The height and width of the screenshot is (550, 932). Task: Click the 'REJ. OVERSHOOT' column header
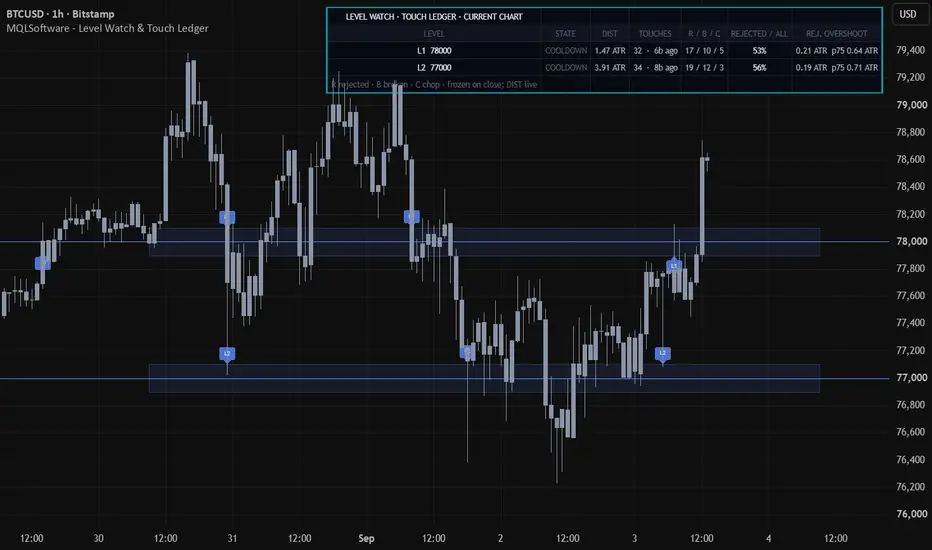(x=836, y=34)
